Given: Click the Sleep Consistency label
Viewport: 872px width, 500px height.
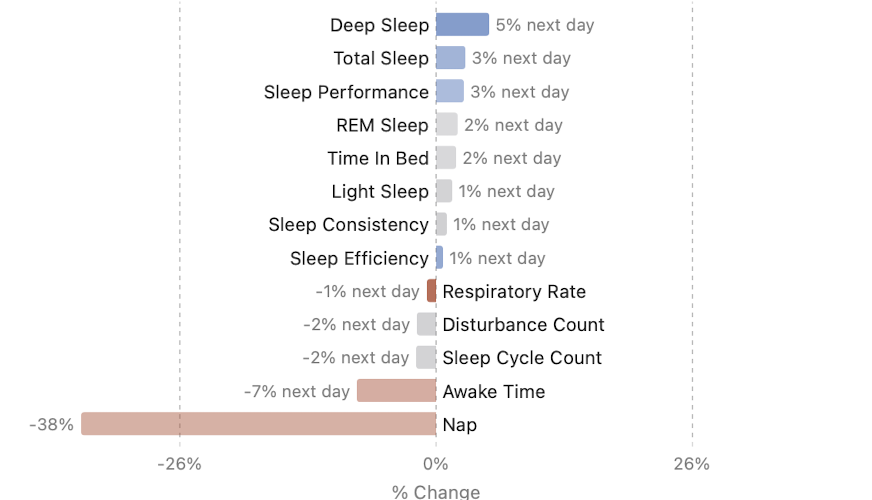Looking at the screenshot, I should click(348, 225).
